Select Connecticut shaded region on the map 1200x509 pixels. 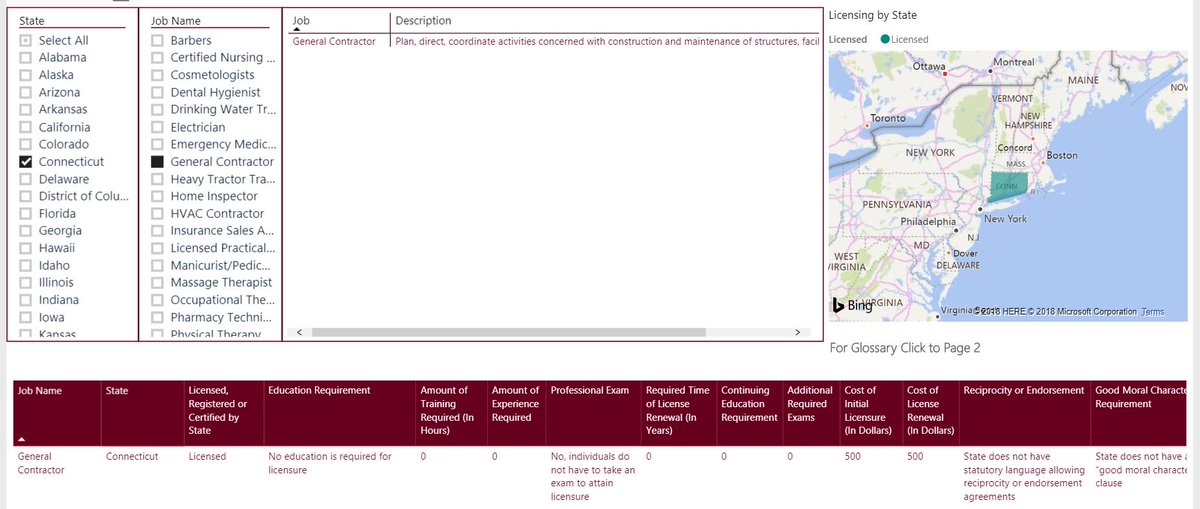[x=1008, y=187]
